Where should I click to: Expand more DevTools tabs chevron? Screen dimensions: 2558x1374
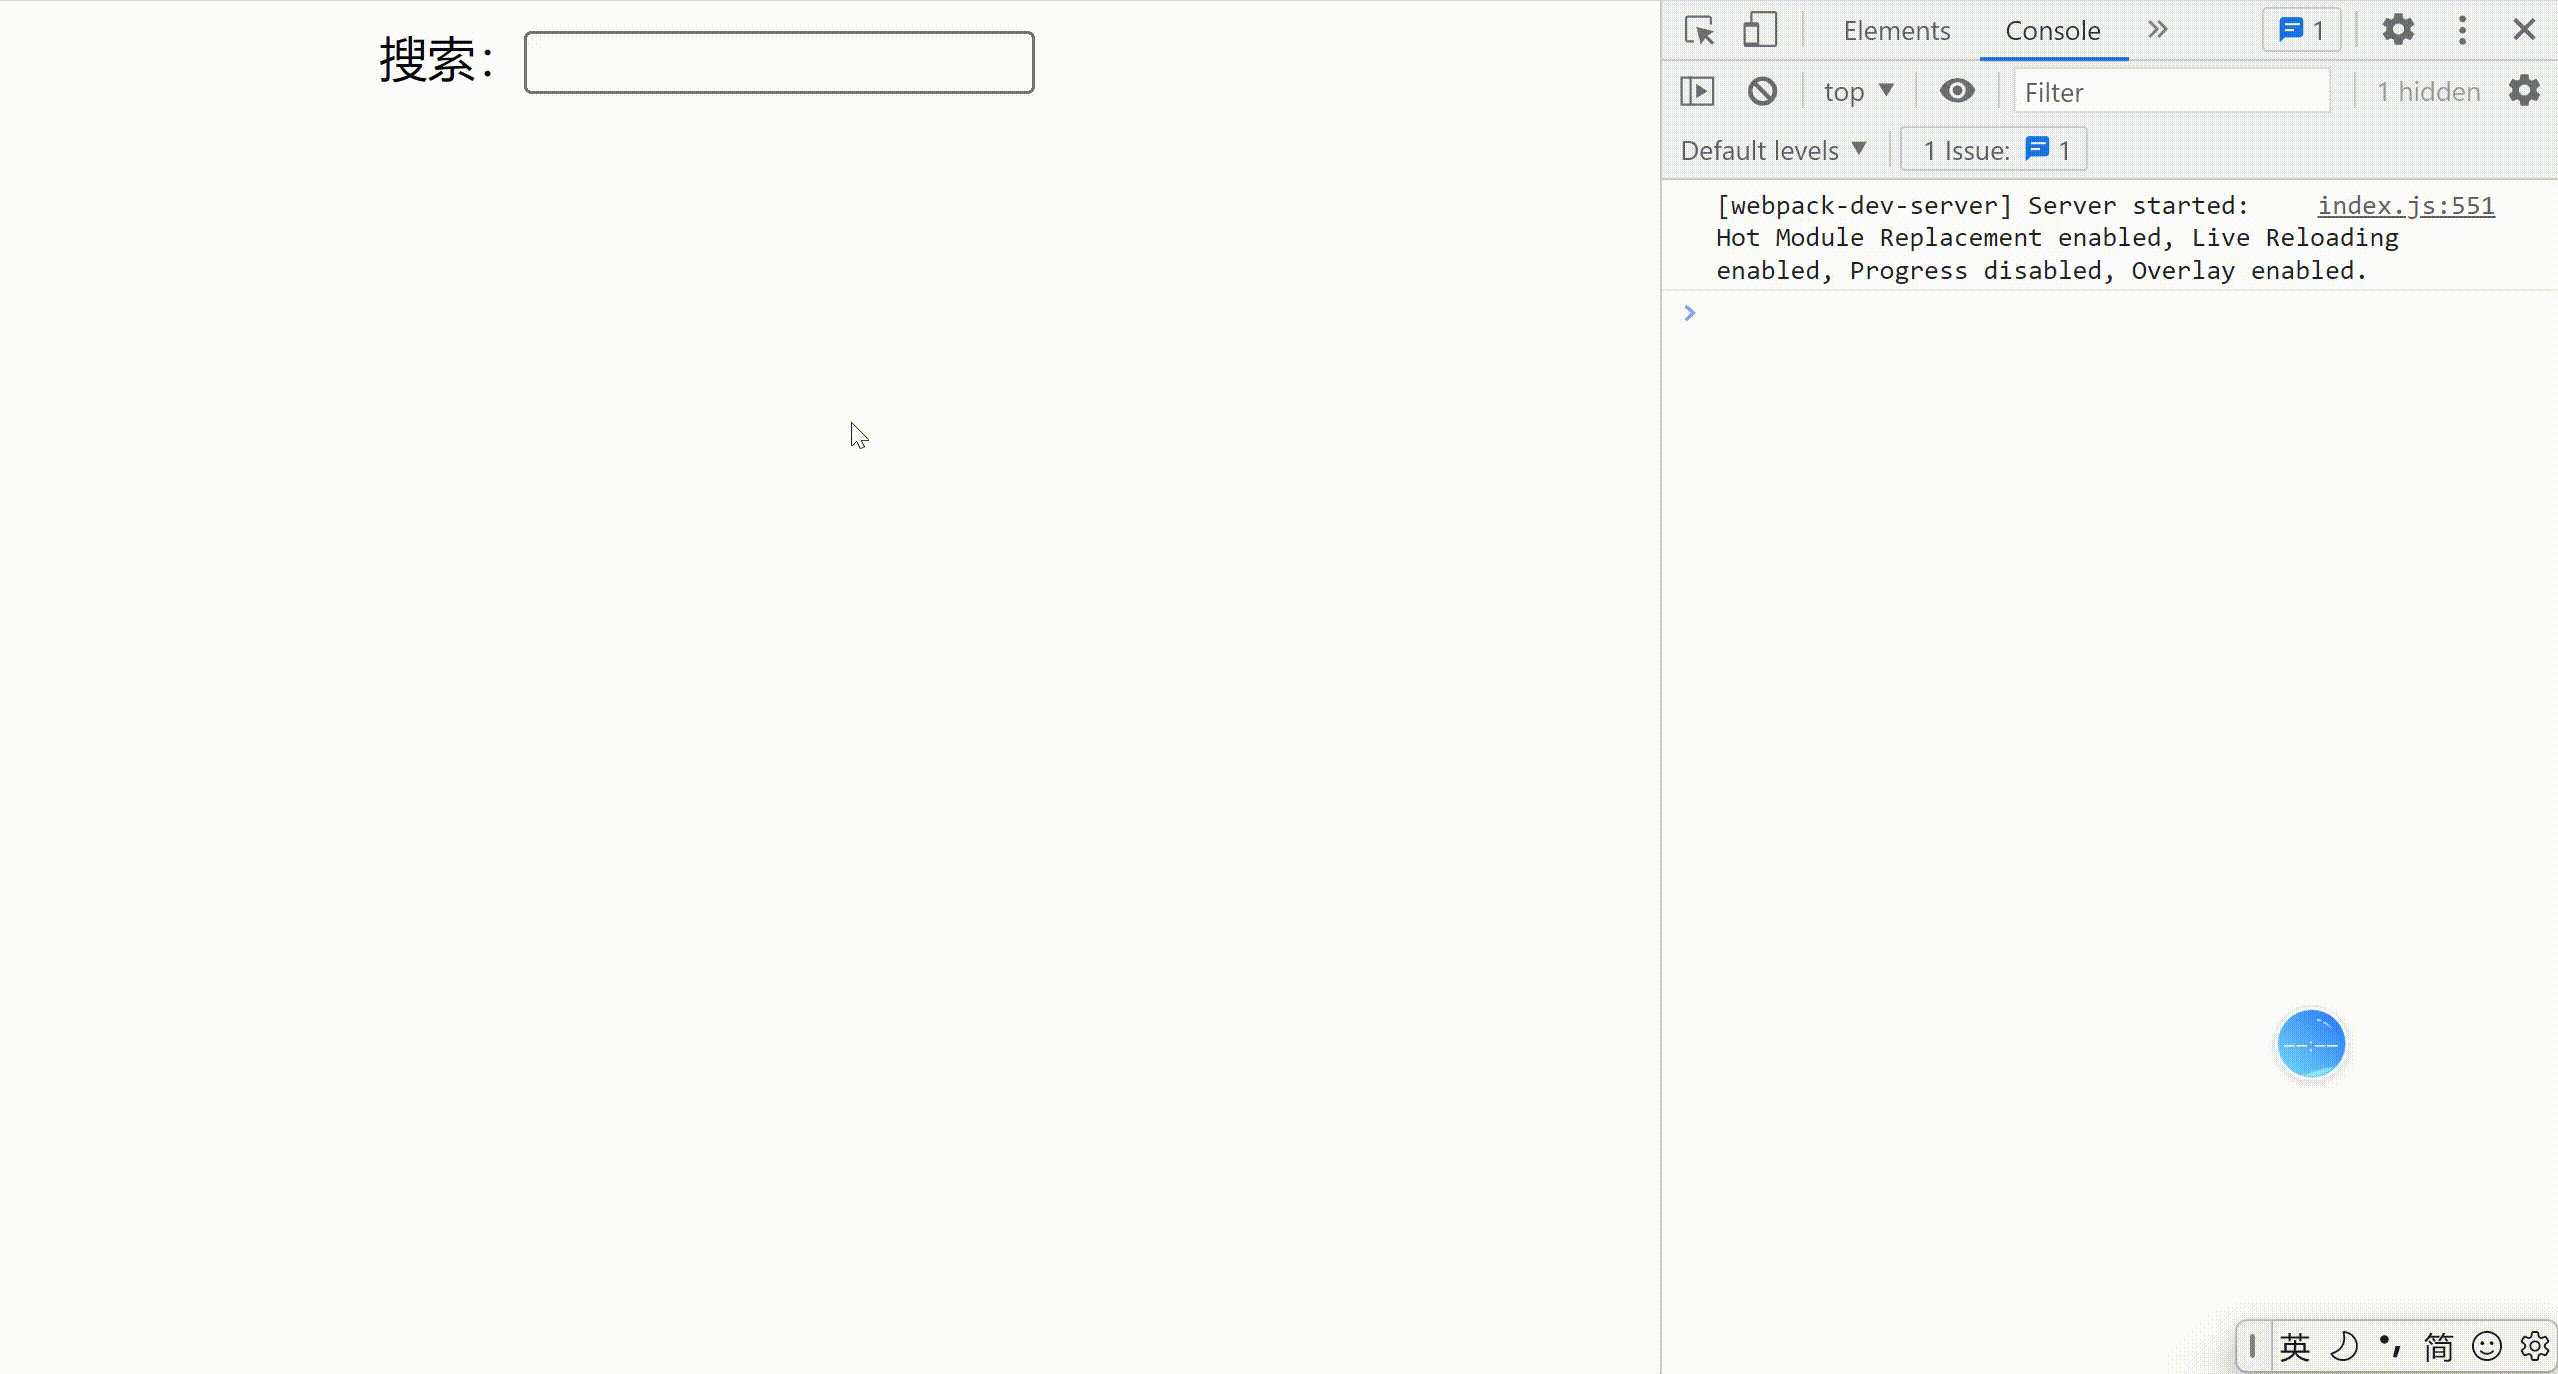tap(2158, 30)
